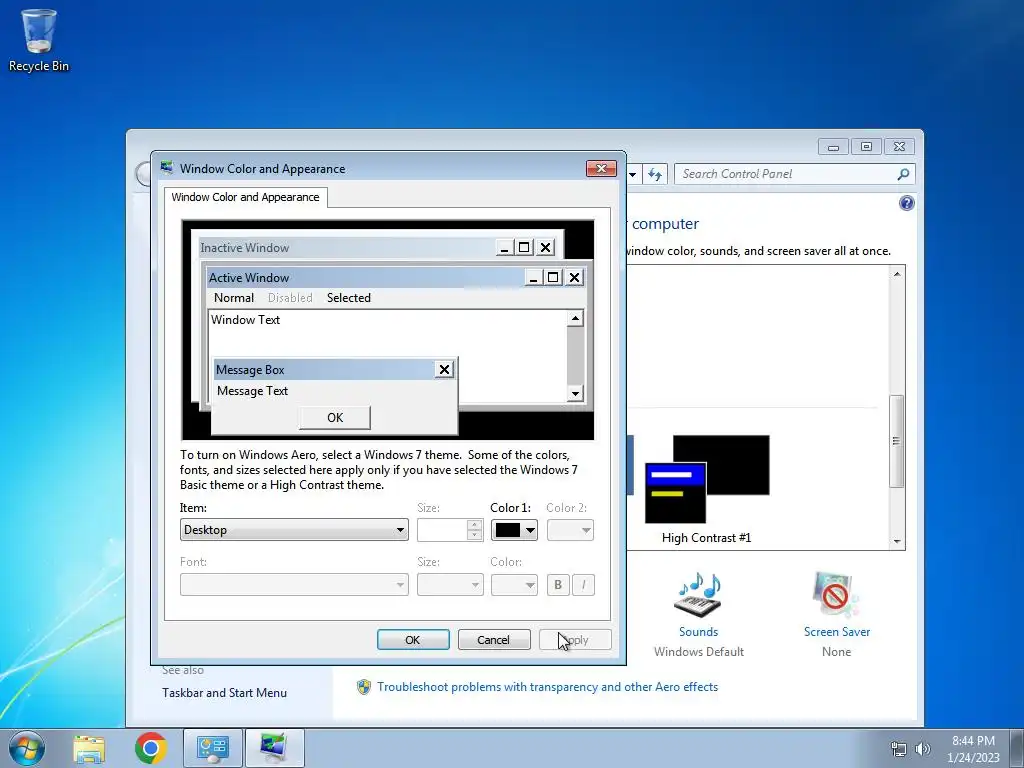
Task: Open Taskbar and Start Menu link
Action: pyautogui.click(x=225, y=693)
